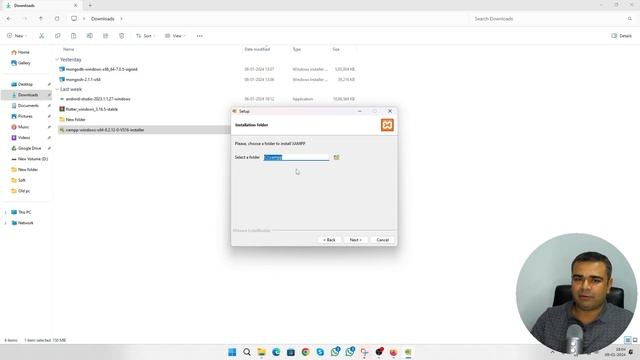Click the Next button in Setup dialog
Viewport: 640px width, 360px height.
click(356, 240)
